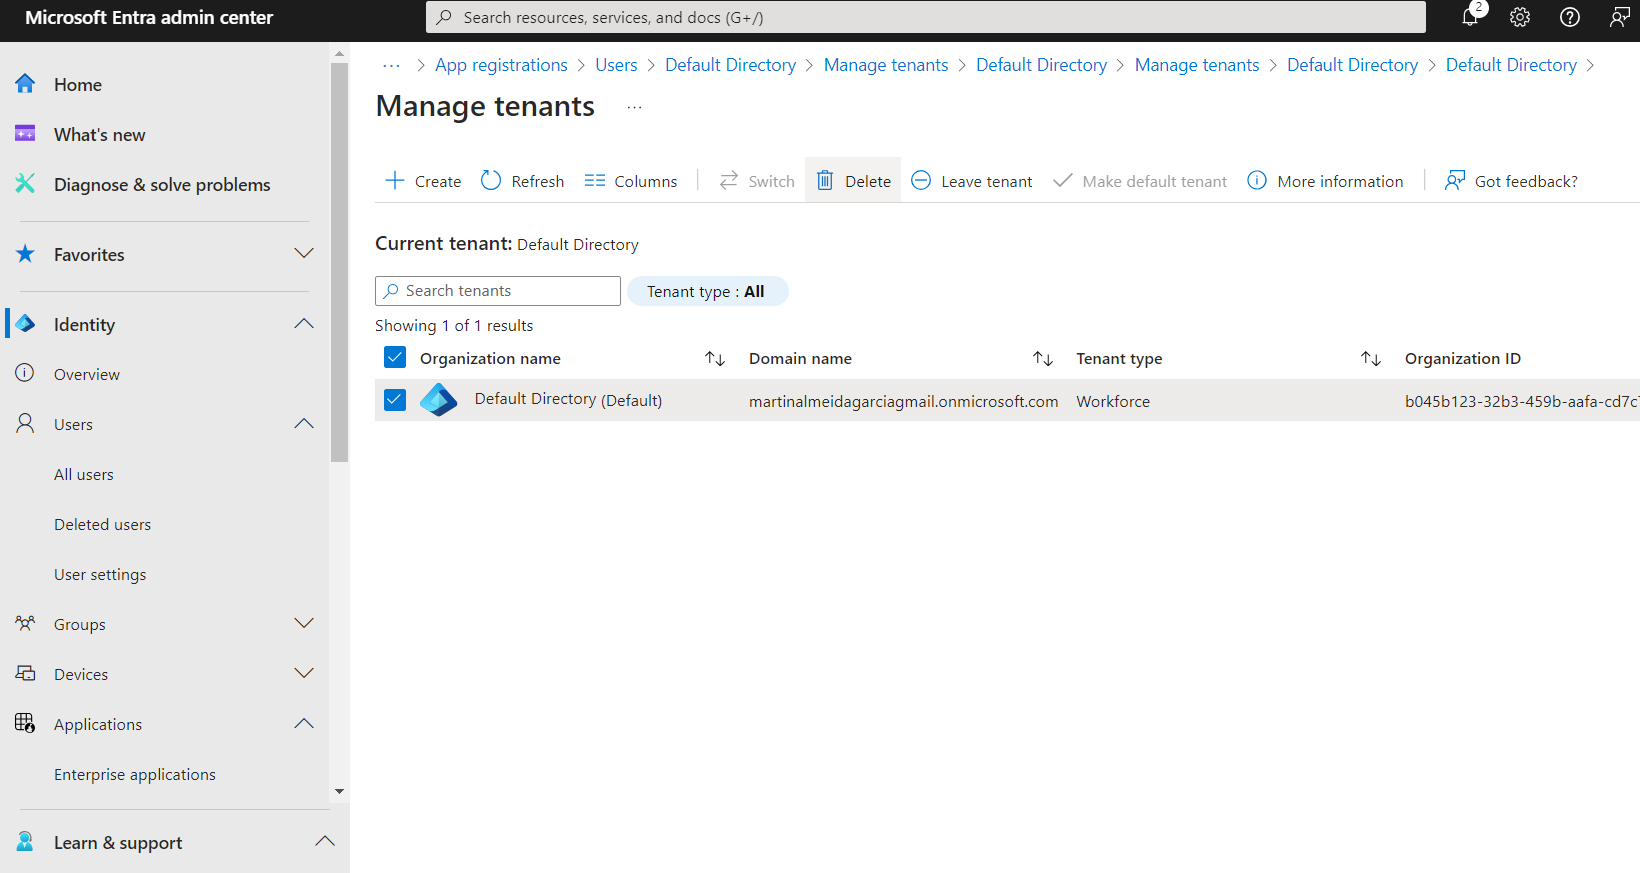Follow the App registrations breadcrumb link

501,65
